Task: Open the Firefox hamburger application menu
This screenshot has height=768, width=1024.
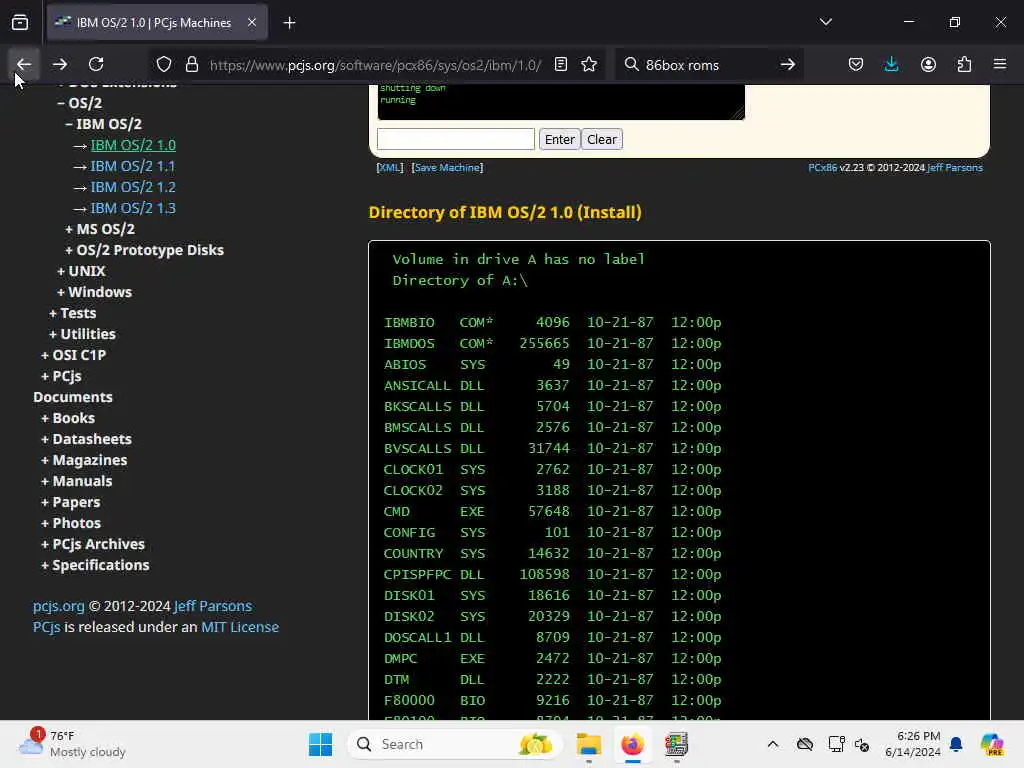Action: pos(1000,64)
